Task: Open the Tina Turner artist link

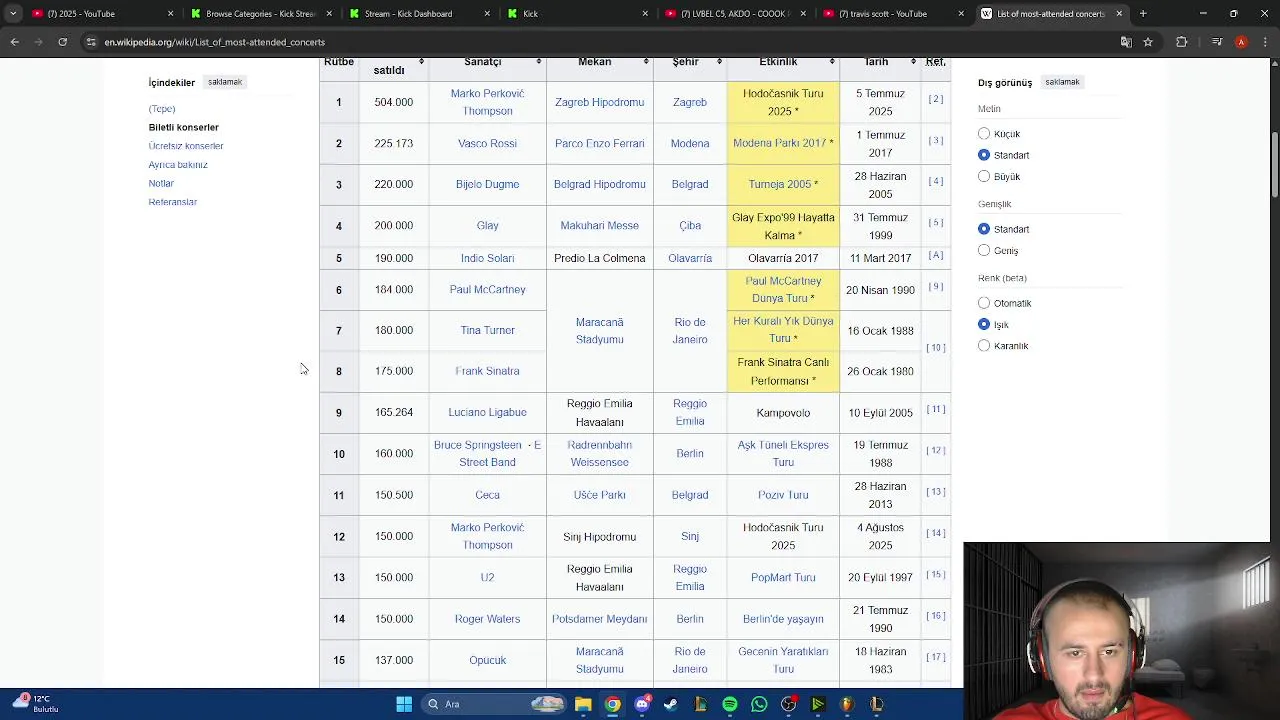Action: [x=487, y=330]
